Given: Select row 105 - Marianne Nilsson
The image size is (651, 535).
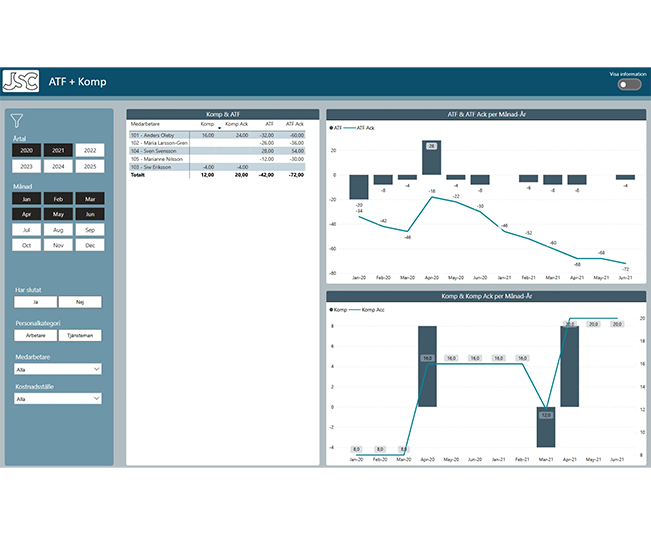Looking at the screenshot, I should pyautogui.click(x=218, y=159).
